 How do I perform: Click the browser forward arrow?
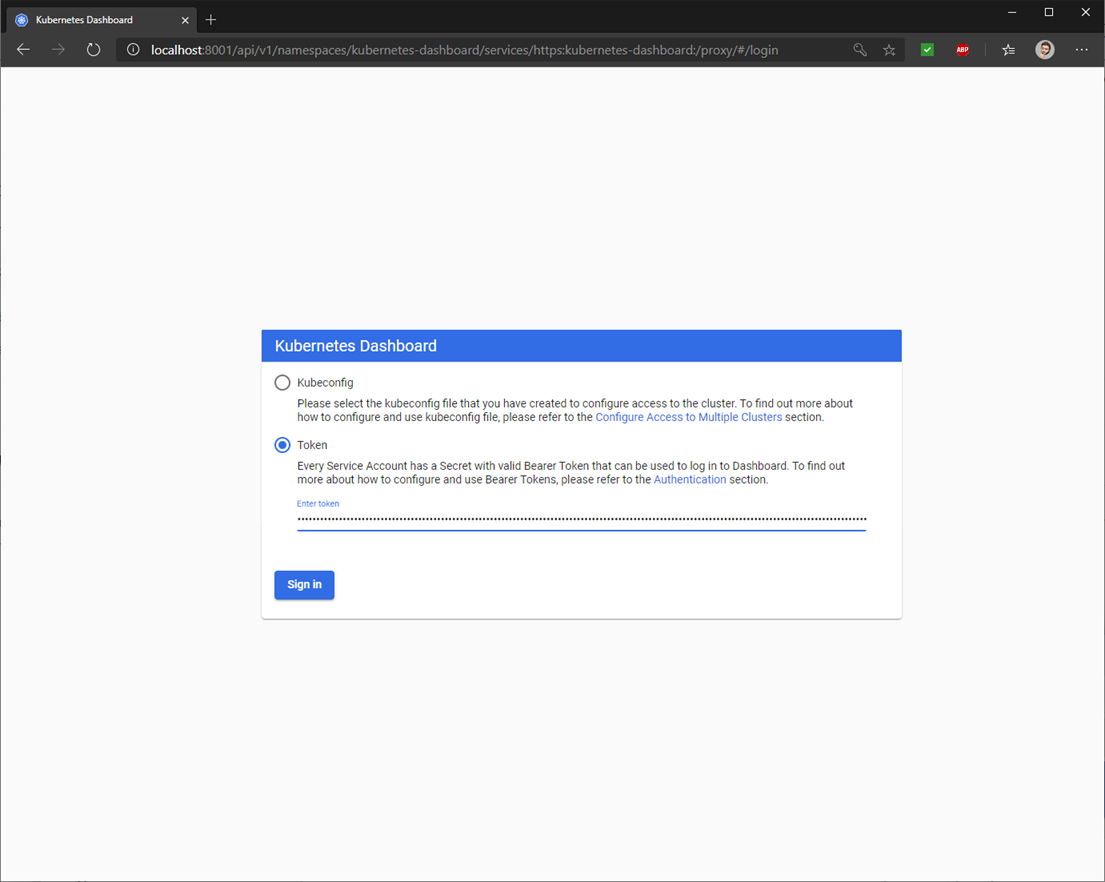point(58,49)
